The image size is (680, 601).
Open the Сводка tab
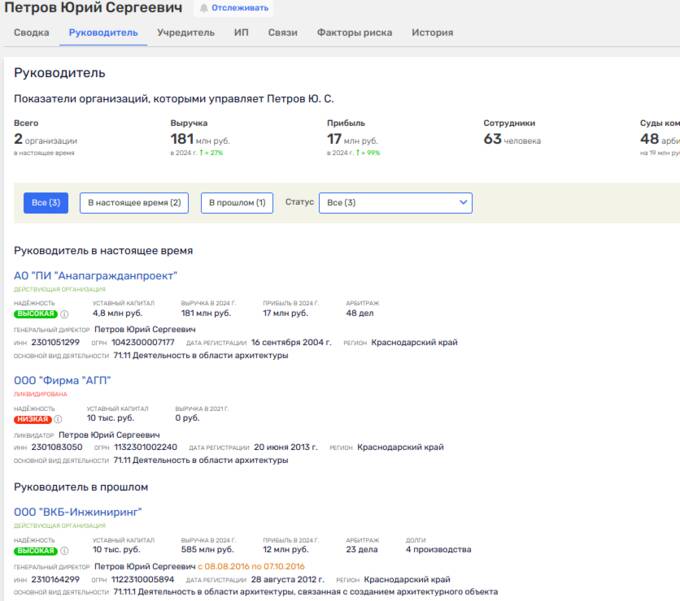click(x=31, y=33)
